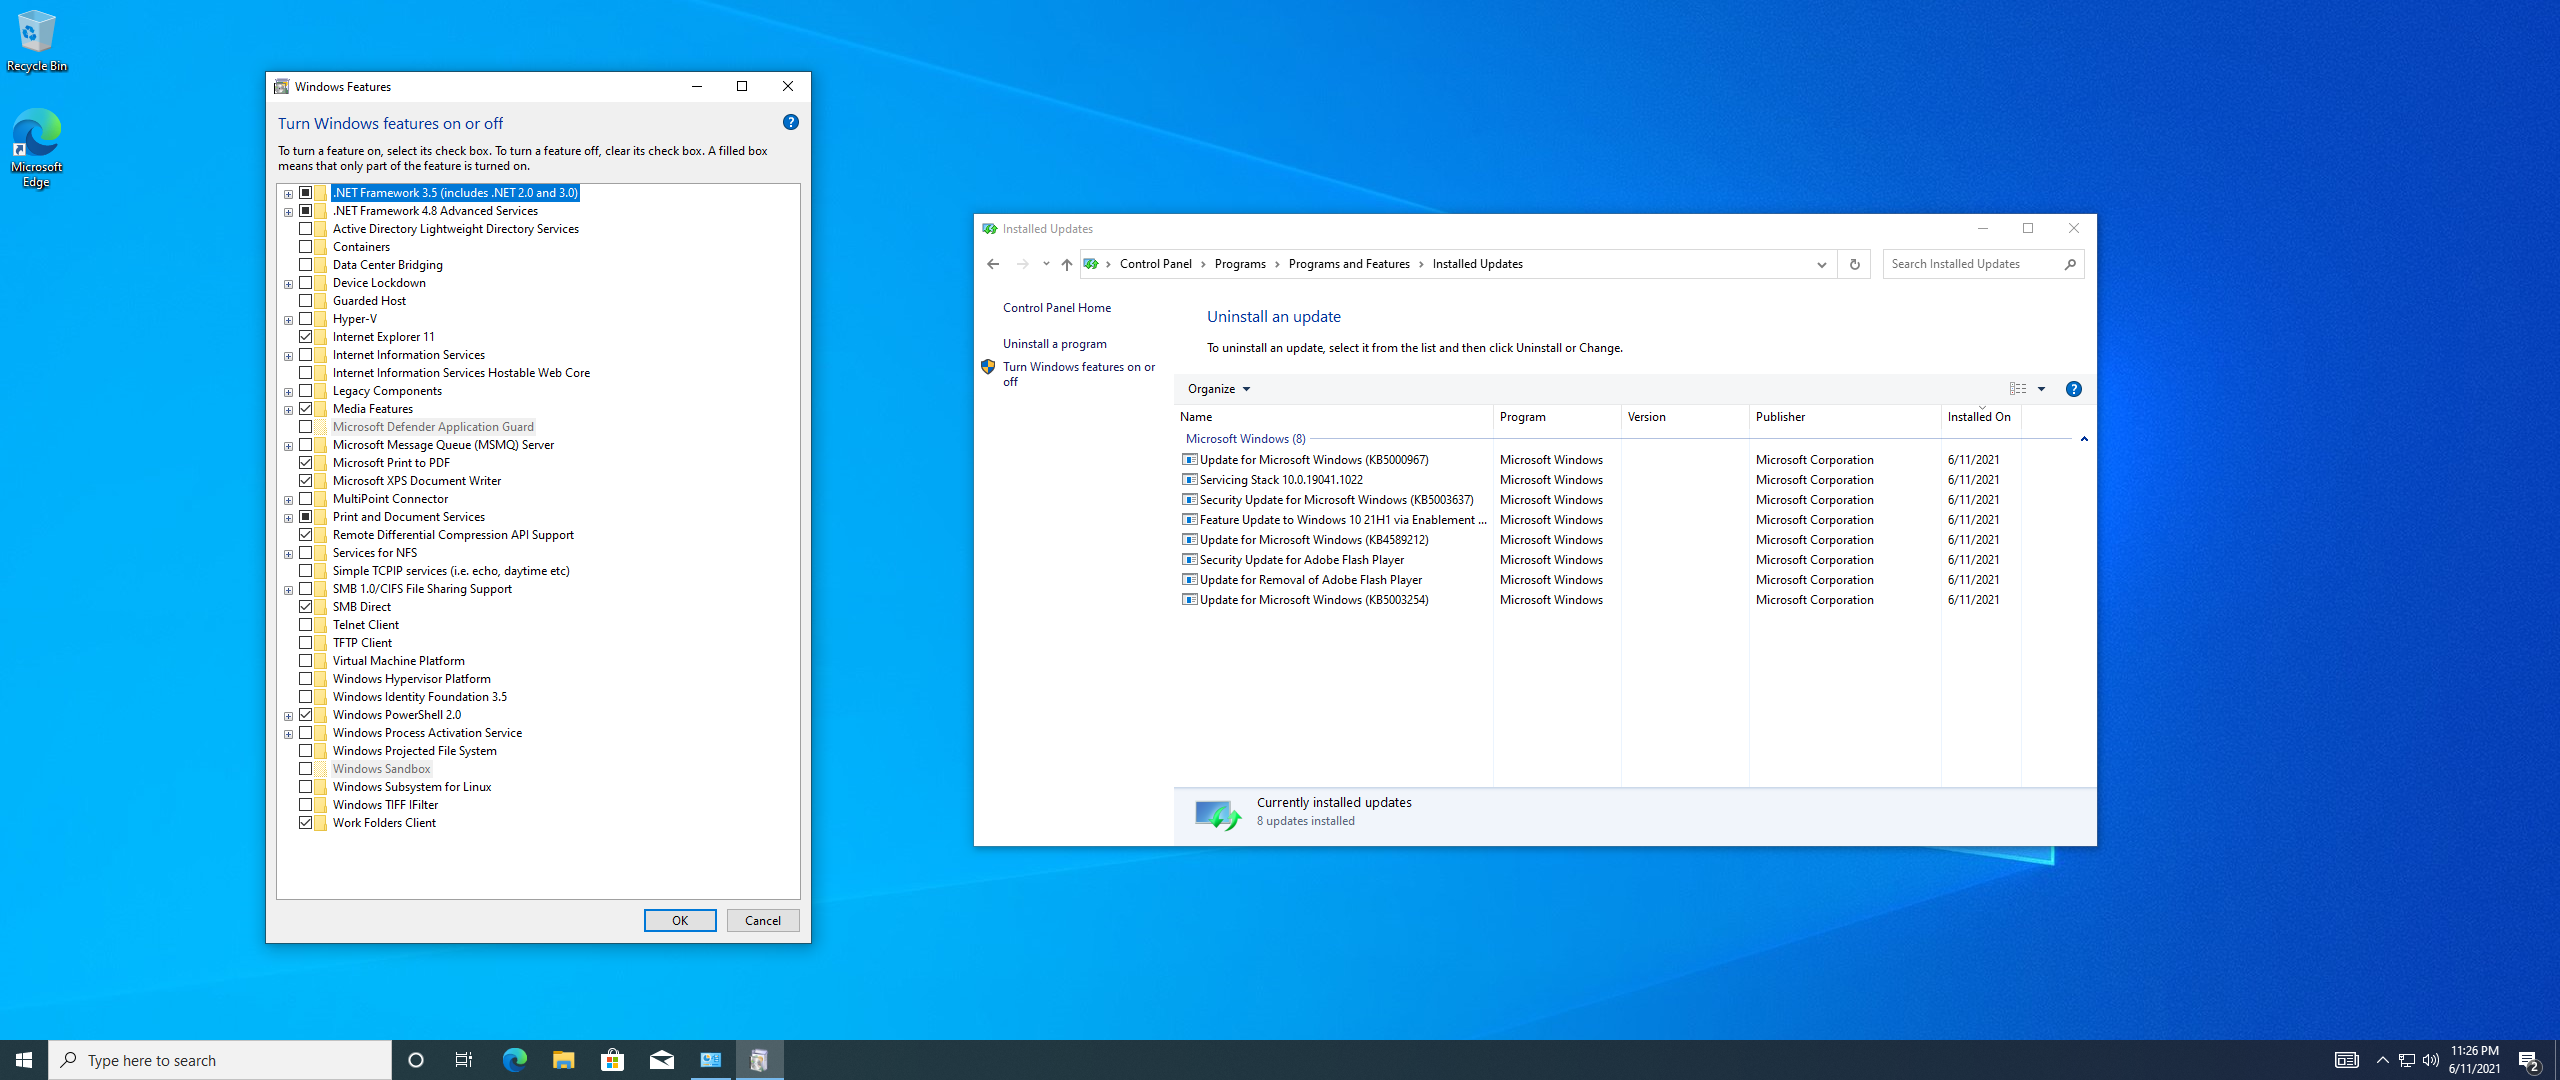Click the Control Panel Home menu item

pos(1058,307)
